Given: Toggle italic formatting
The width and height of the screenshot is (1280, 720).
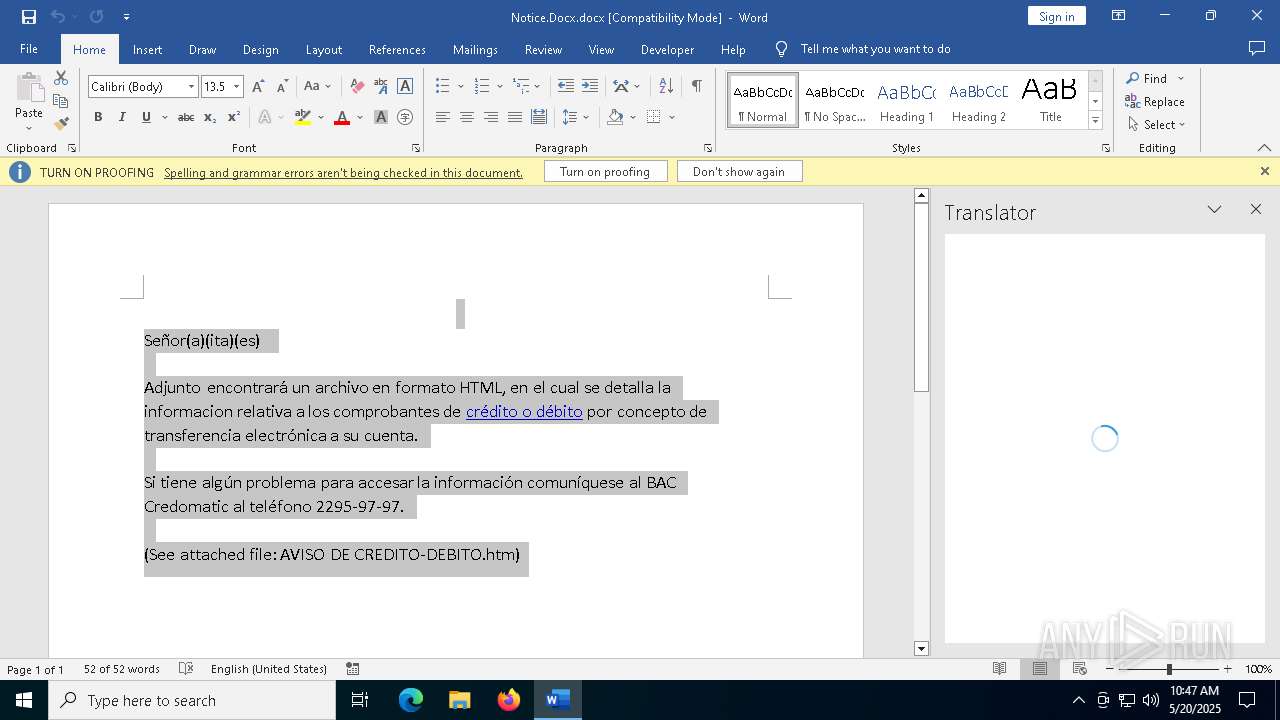Looking at the screenshot, I should (122, 117).
